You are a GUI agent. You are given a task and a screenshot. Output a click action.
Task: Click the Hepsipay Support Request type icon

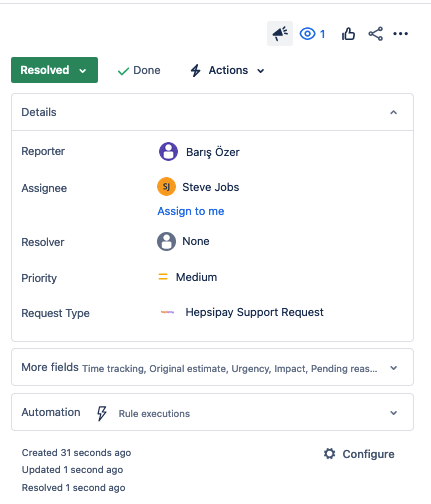click(x=167, y=312)
